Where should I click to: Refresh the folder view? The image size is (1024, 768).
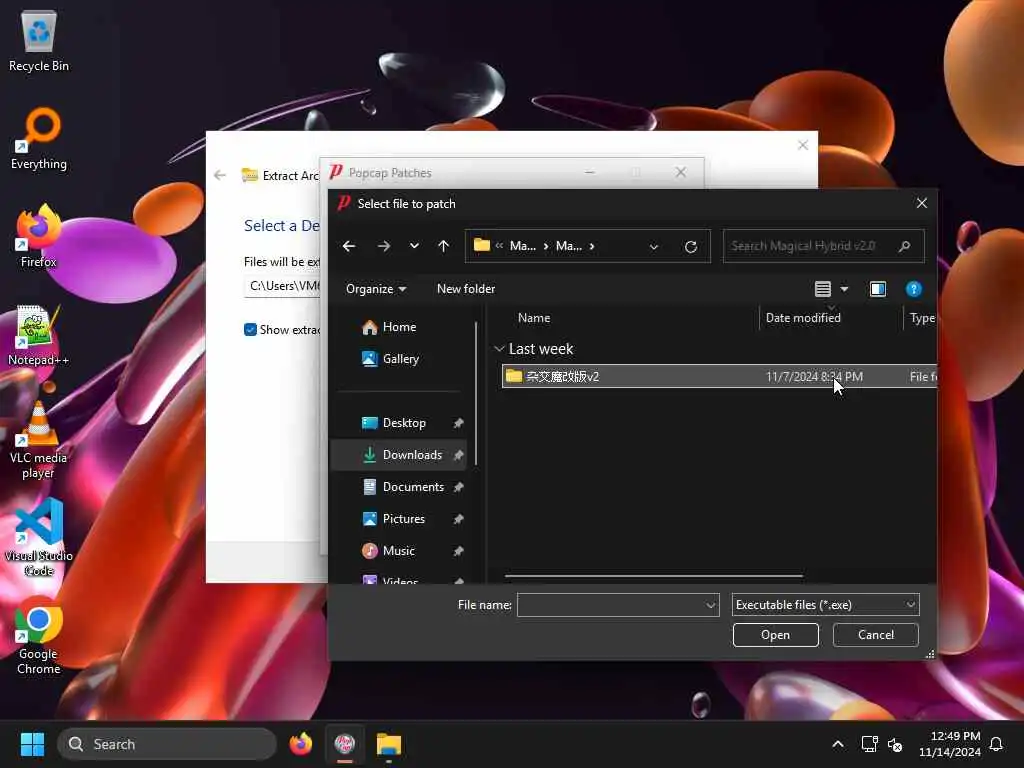click(x=690, y=247)
